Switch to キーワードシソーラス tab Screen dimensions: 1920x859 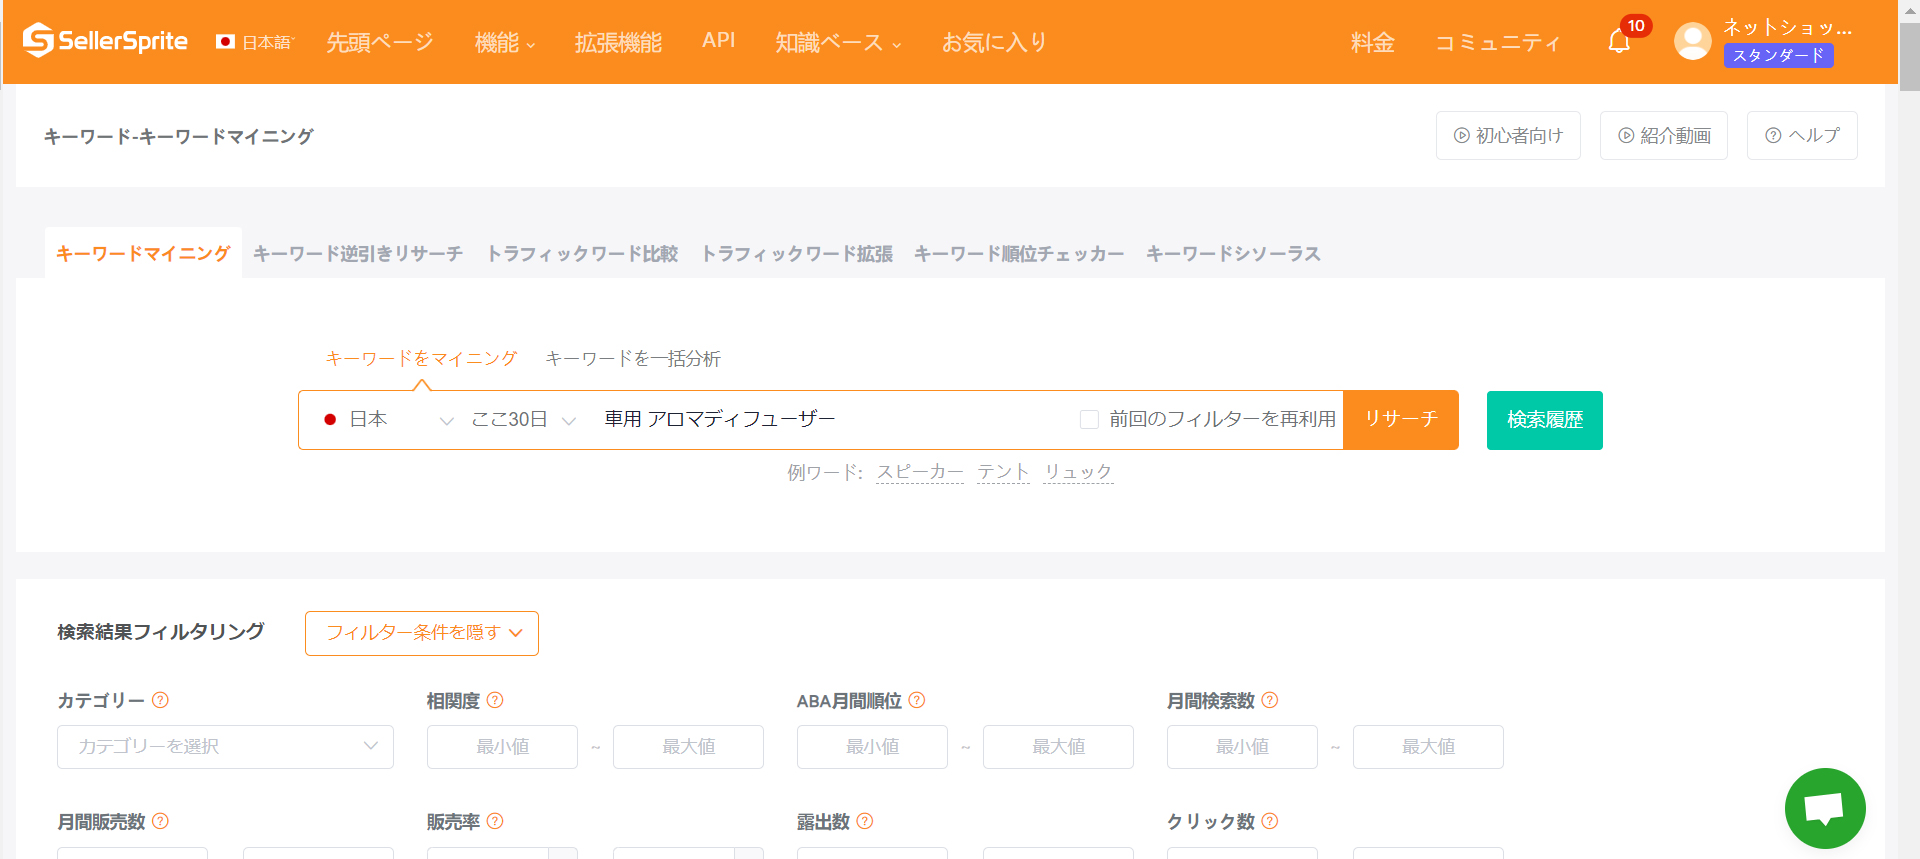click(x=1233, y=253)
